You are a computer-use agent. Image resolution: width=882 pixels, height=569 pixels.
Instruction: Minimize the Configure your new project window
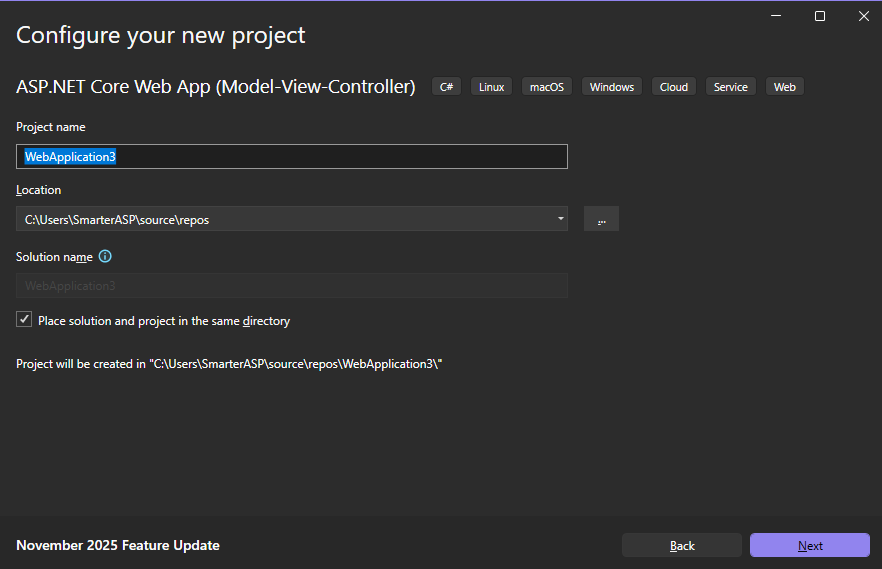click(776, 16)
